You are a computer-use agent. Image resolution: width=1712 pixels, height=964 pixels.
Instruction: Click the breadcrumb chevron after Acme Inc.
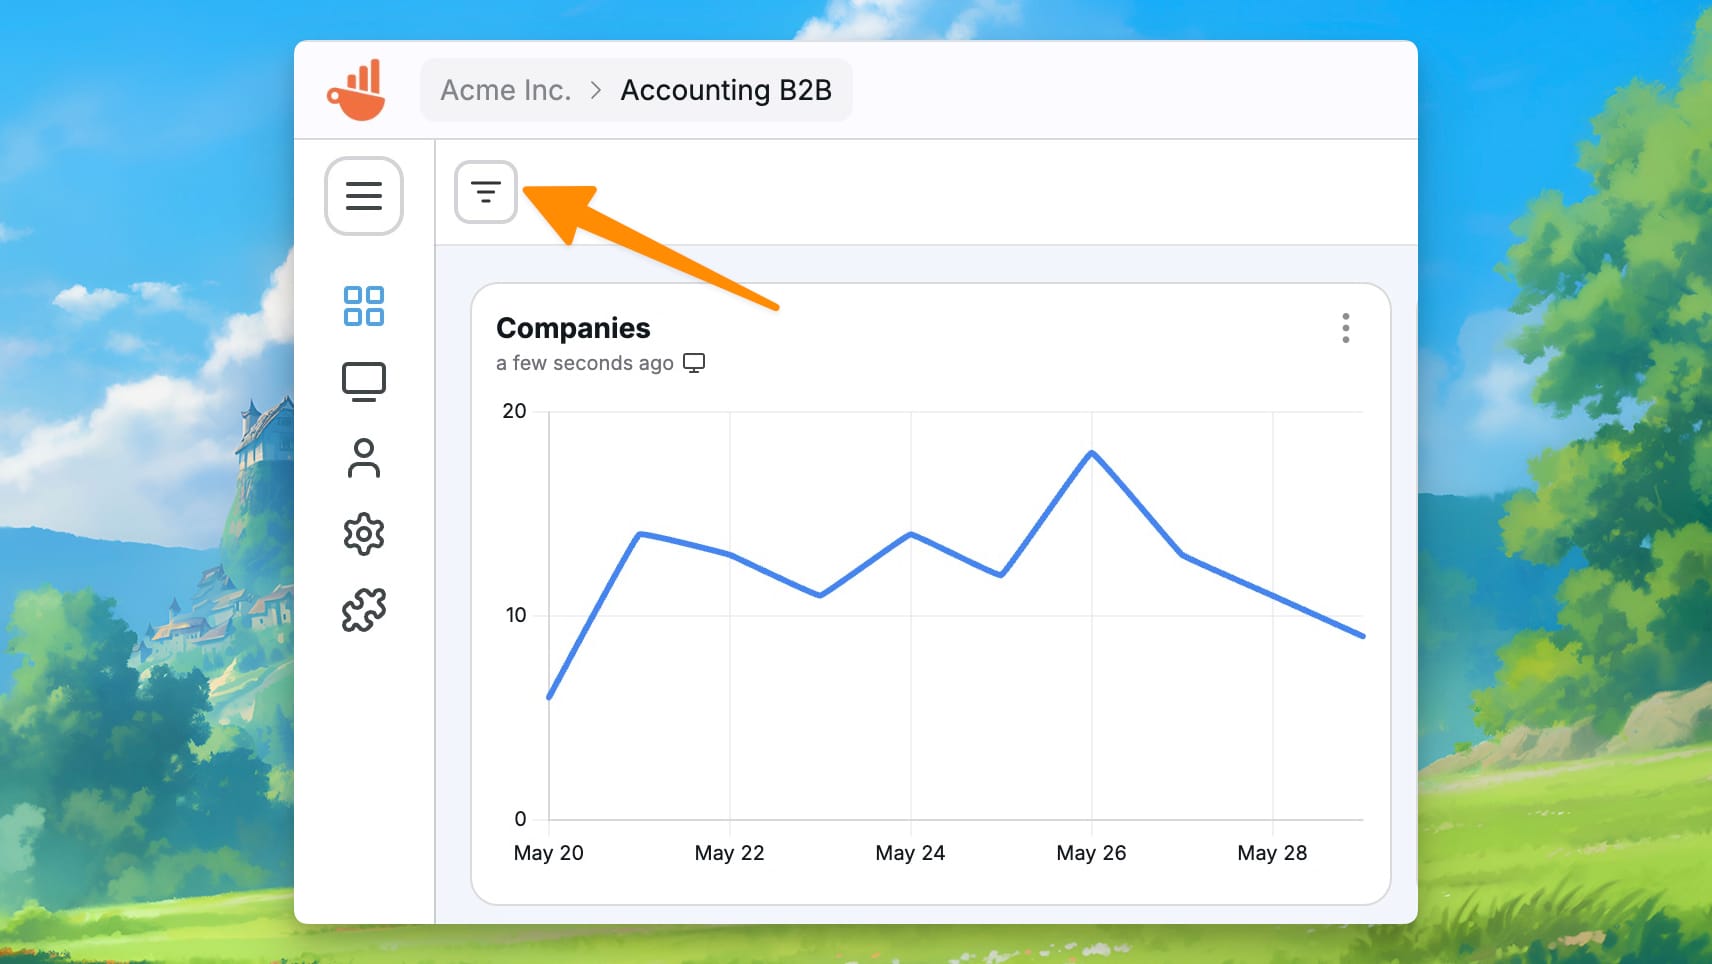point(596,90)
